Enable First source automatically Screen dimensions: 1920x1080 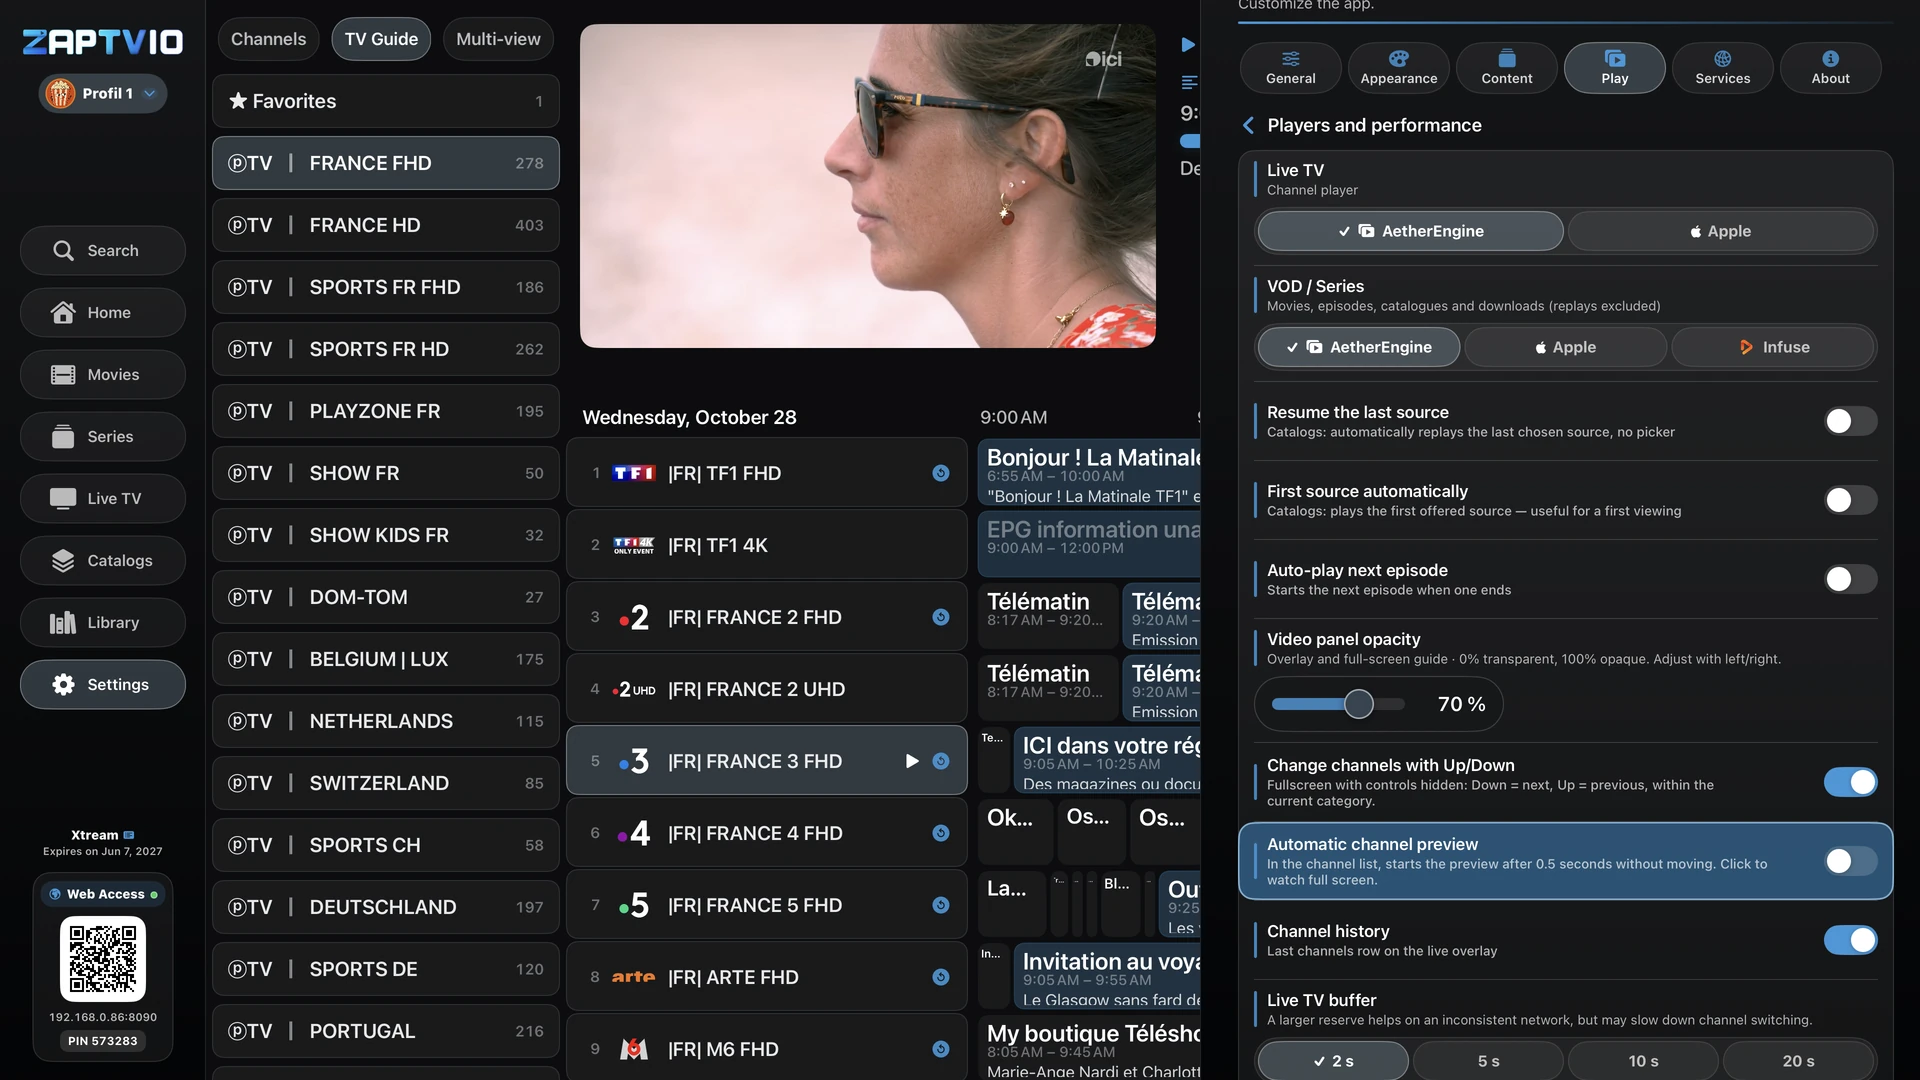1850,500
